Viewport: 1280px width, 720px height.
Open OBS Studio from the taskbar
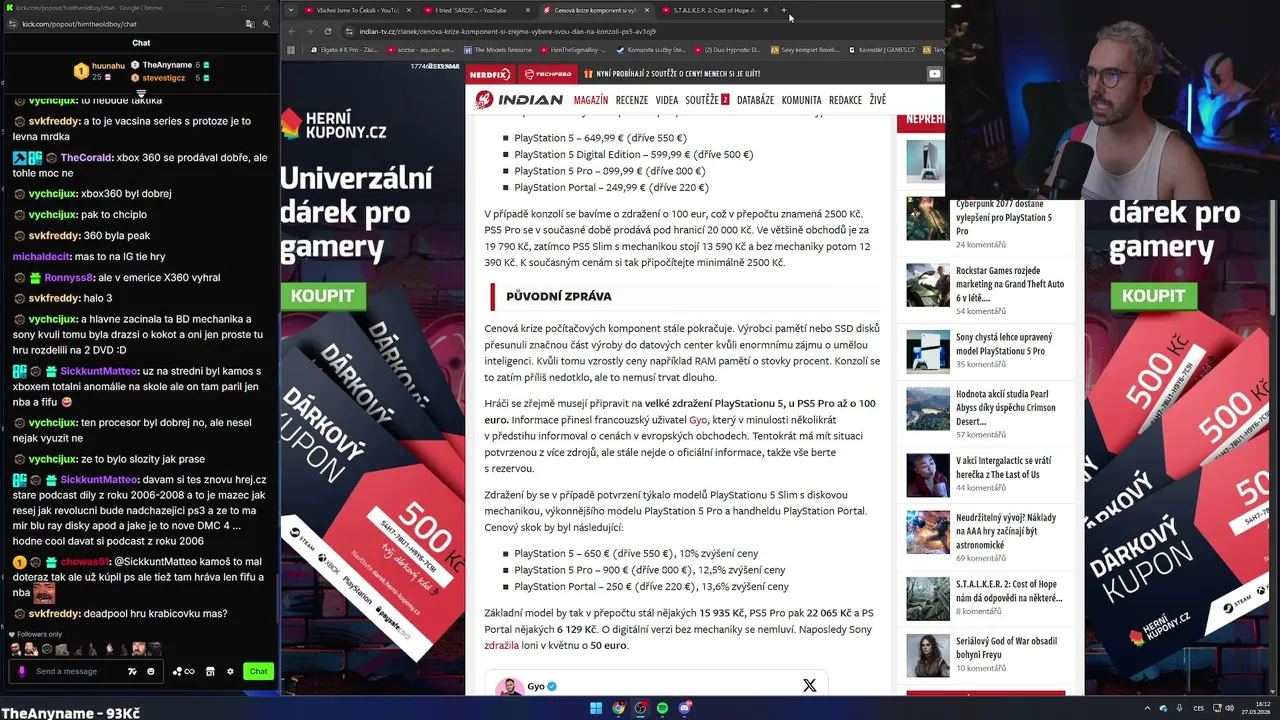coord(641,708)
